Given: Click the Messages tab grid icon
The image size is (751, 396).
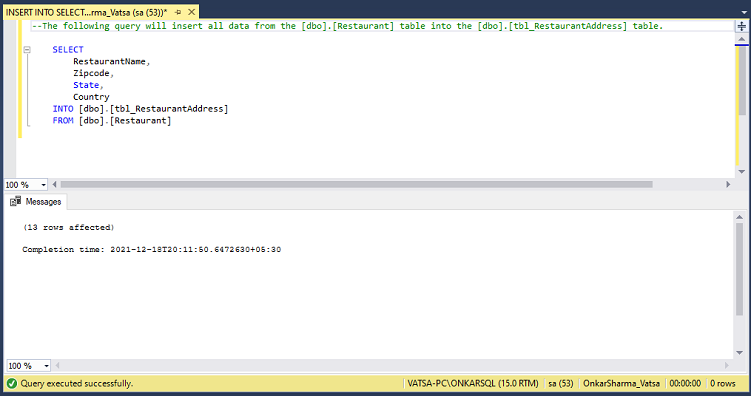Looking at the screenshot, I should (15, 201).
